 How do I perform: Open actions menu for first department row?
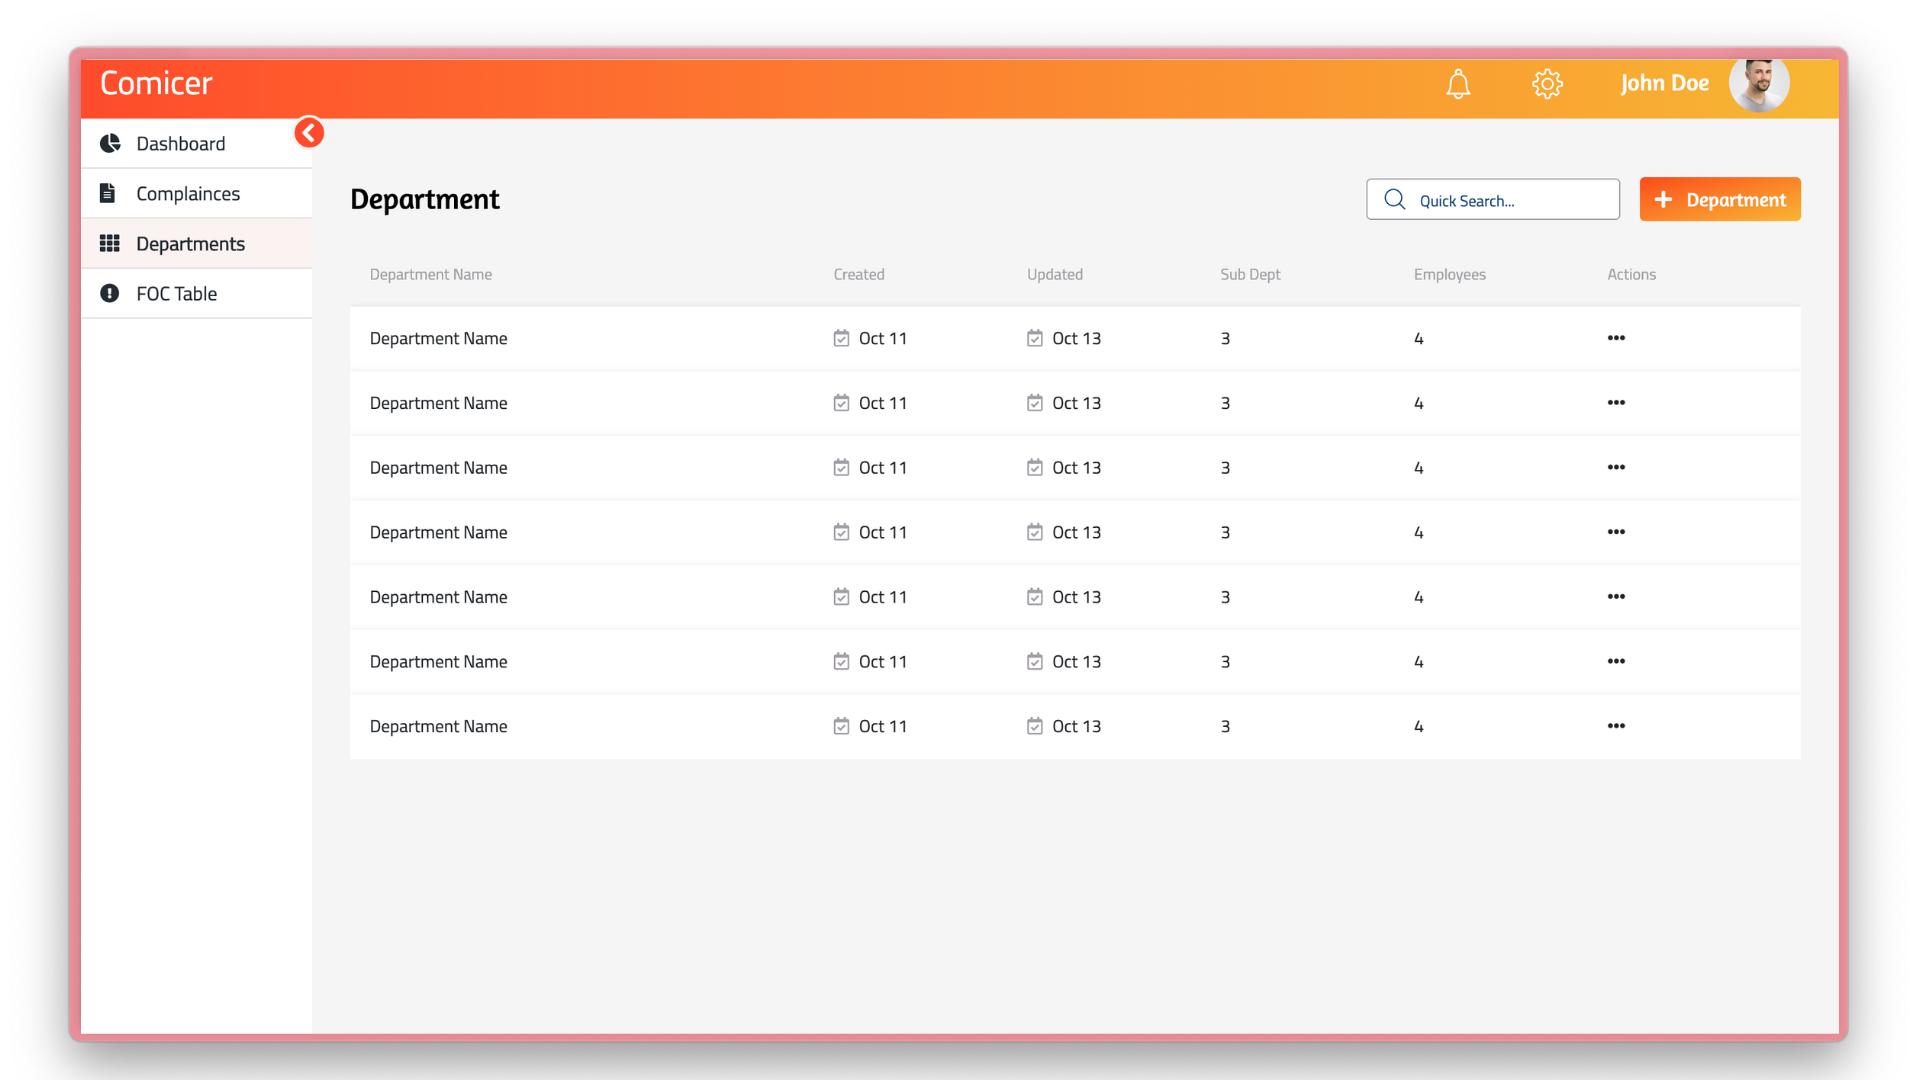coord(1616,338)
